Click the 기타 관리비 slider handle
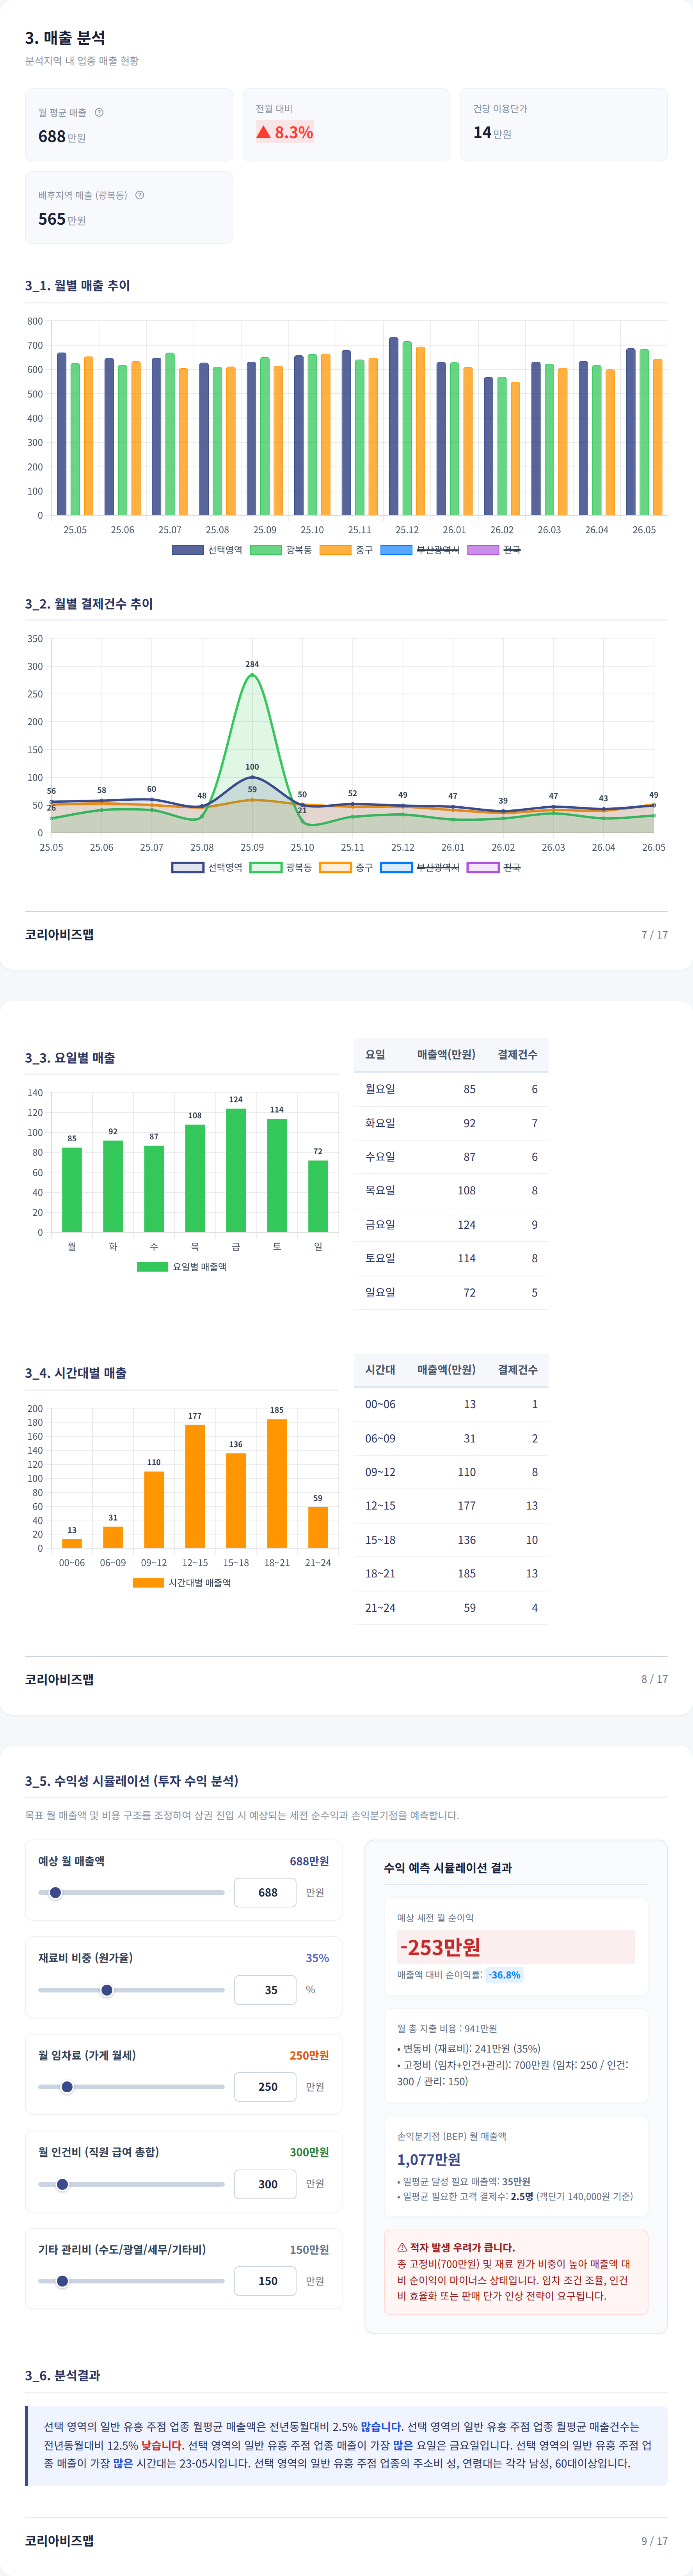 pos(62,2281)
